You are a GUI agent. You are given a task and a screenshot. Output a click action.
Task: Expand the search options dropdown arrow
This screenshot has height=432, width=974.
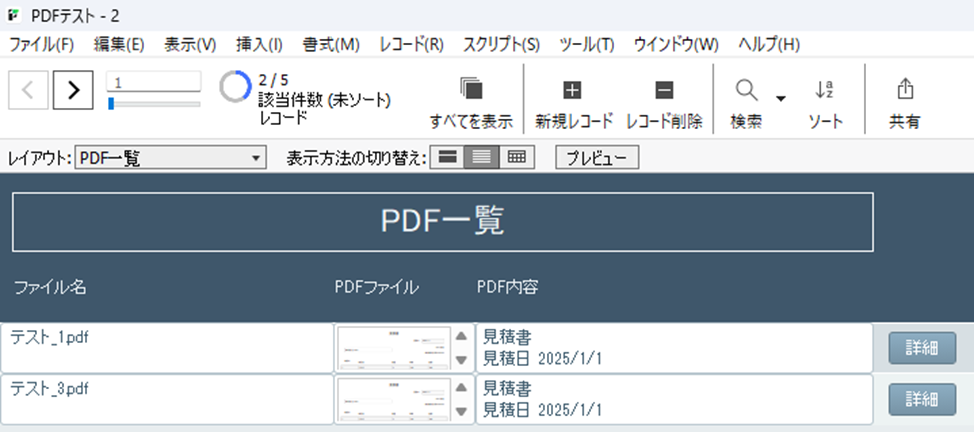point(781,98)
